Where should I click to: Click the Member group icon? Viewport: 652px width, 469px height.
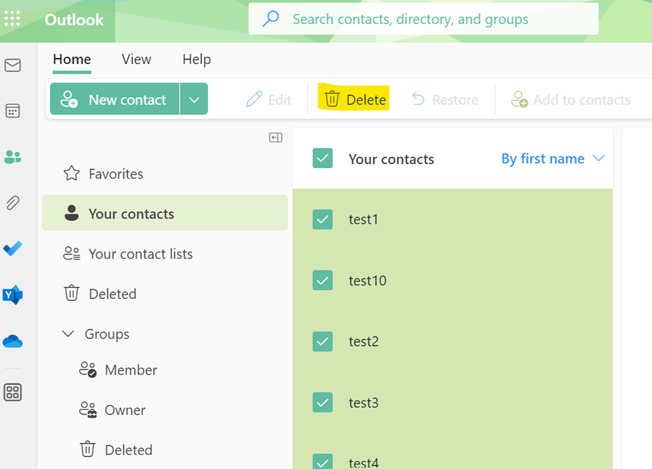coord(88,369)
